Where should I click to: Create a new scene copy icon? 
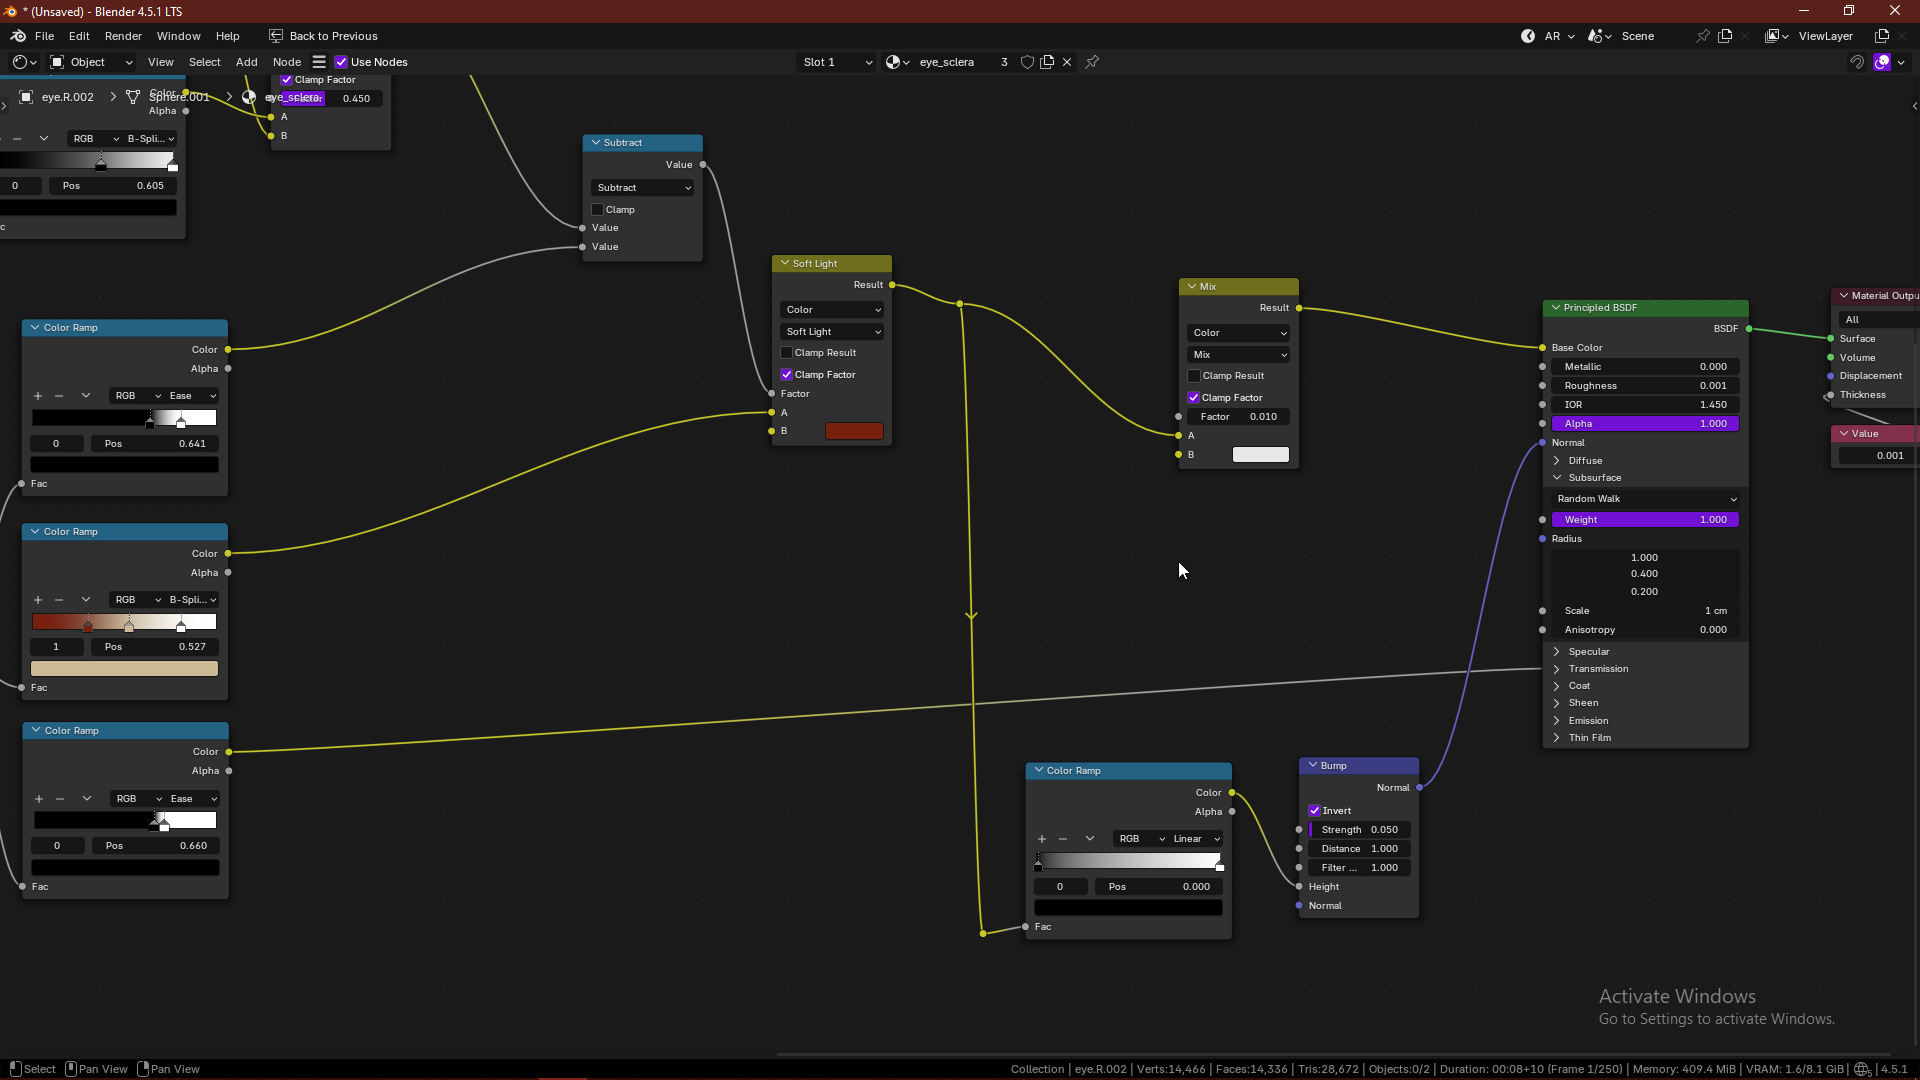[x=1725, y=36]
